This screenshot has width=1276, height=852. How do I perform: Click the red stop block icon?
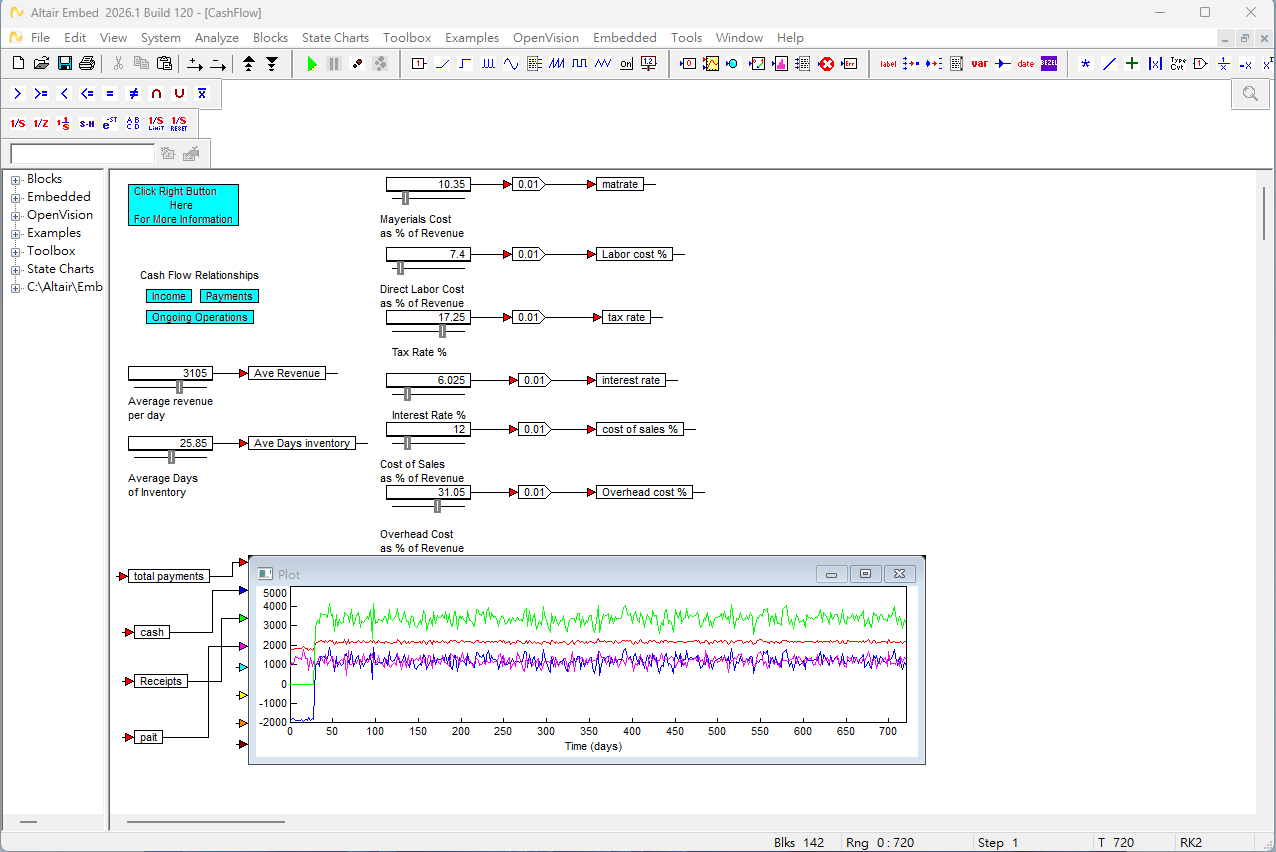[826, 63]
